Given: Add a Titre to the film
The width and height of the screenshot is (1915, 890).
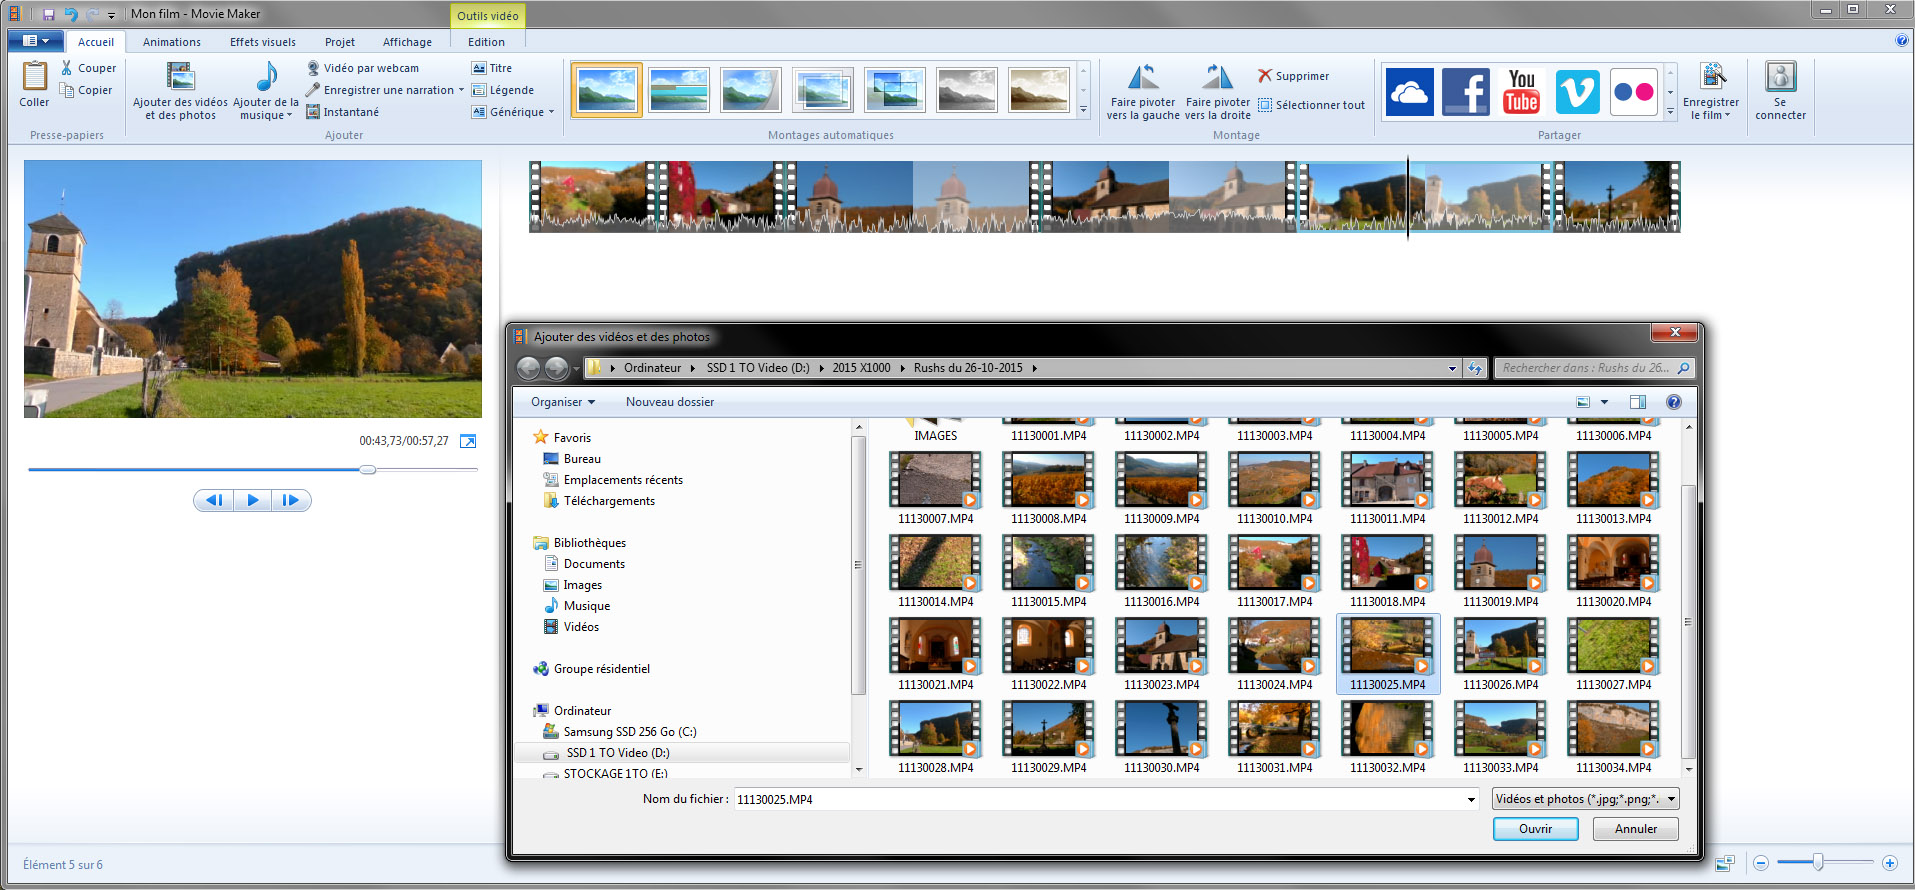Looking at the screenshot, I should pos(491,68).
